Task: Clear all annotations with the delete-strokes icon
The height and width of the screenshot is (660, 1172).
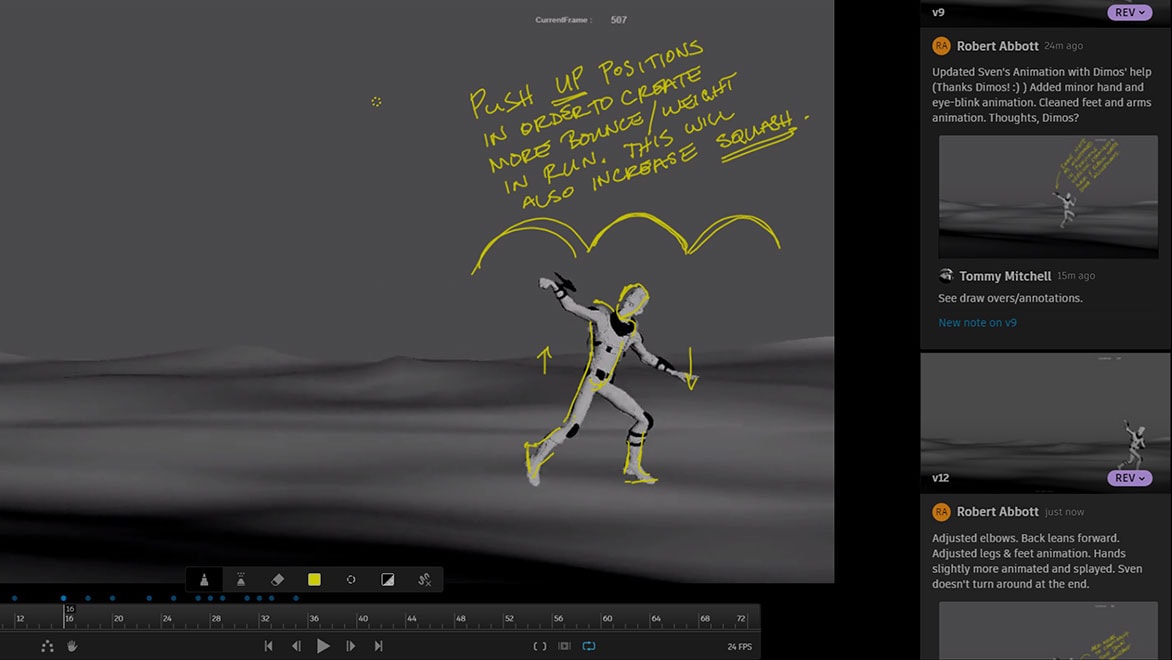Action: point(423,579)
